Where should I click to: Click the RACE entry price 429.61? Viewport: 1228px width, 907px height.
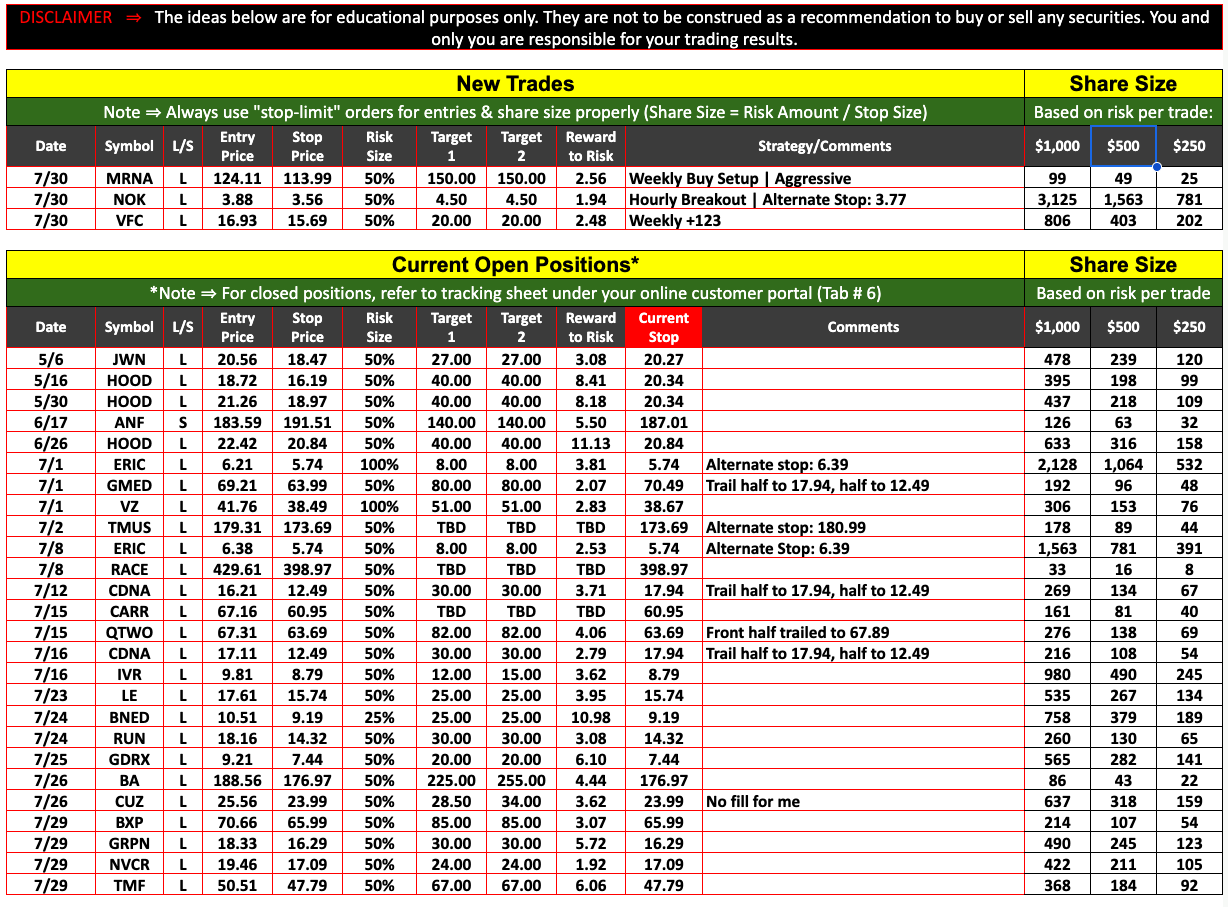pos(237,570)
